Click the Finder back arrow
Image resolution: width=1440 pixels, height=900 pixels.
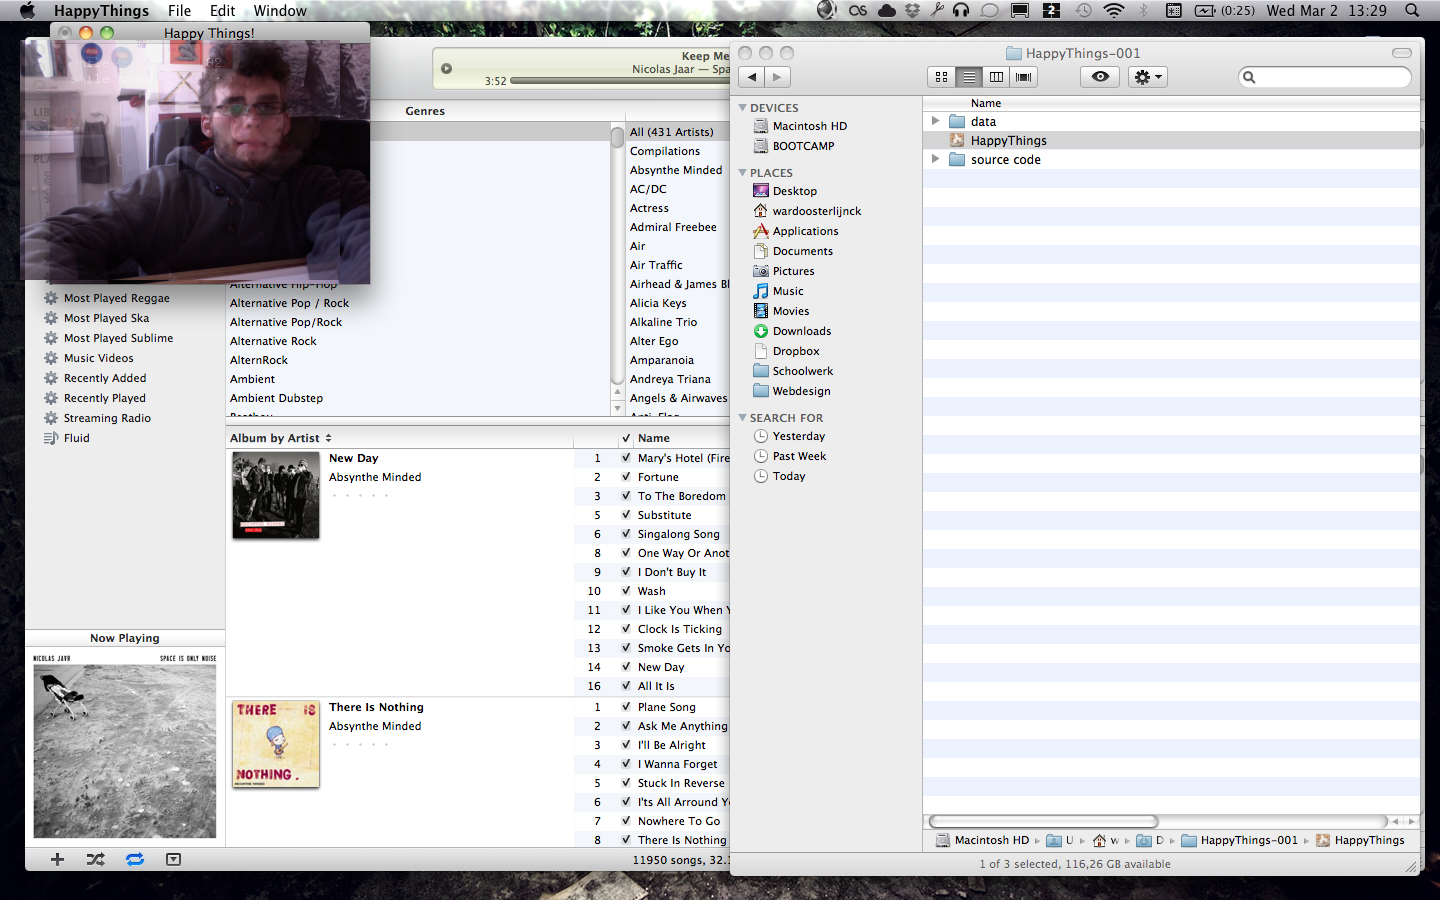tap(752, 77)
